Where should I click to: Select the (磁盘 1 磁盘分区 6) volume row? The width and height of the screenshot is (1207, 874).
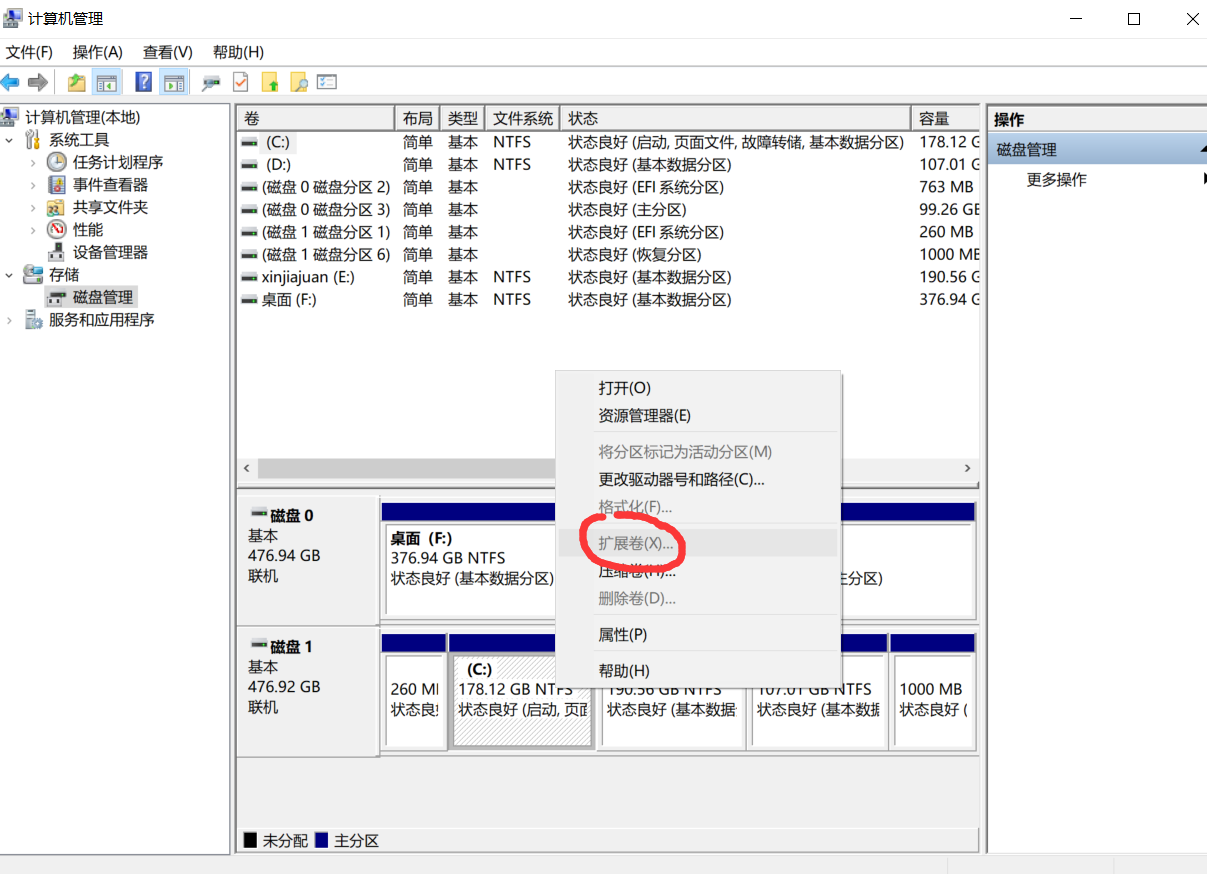tap(609, 254)
